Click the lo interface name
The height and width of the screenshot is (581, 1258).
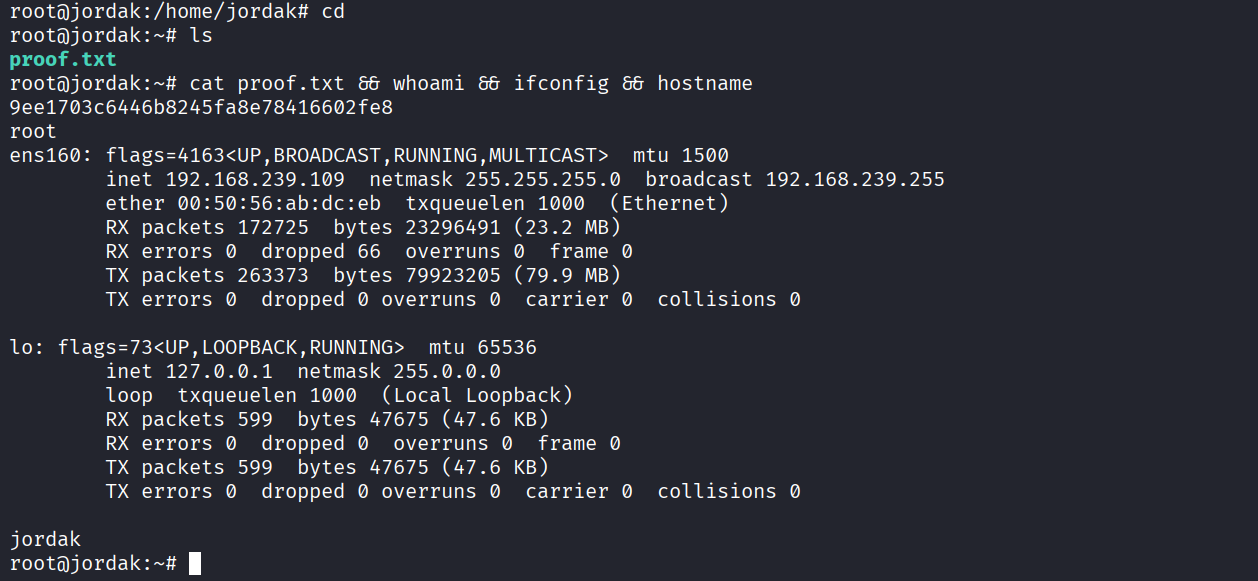(21, 348)
